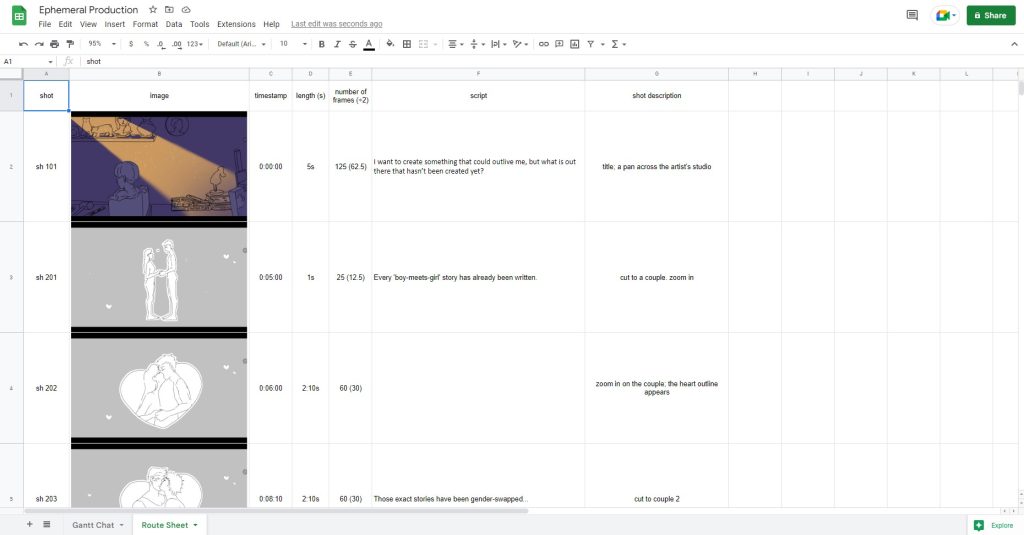Select sh 201 couple image
This screenshot has width=1024, height=535.
[x=159, y=278]
